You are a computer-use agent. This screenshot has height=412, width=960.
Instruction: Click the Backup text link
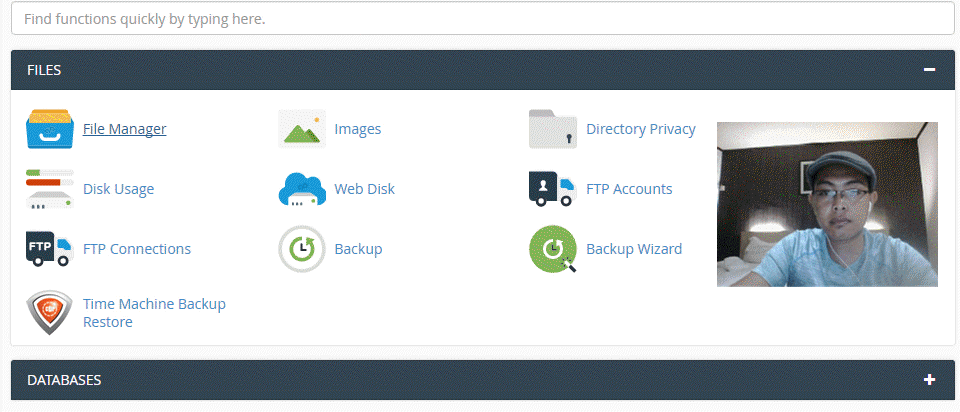click(x=358, y=249)
